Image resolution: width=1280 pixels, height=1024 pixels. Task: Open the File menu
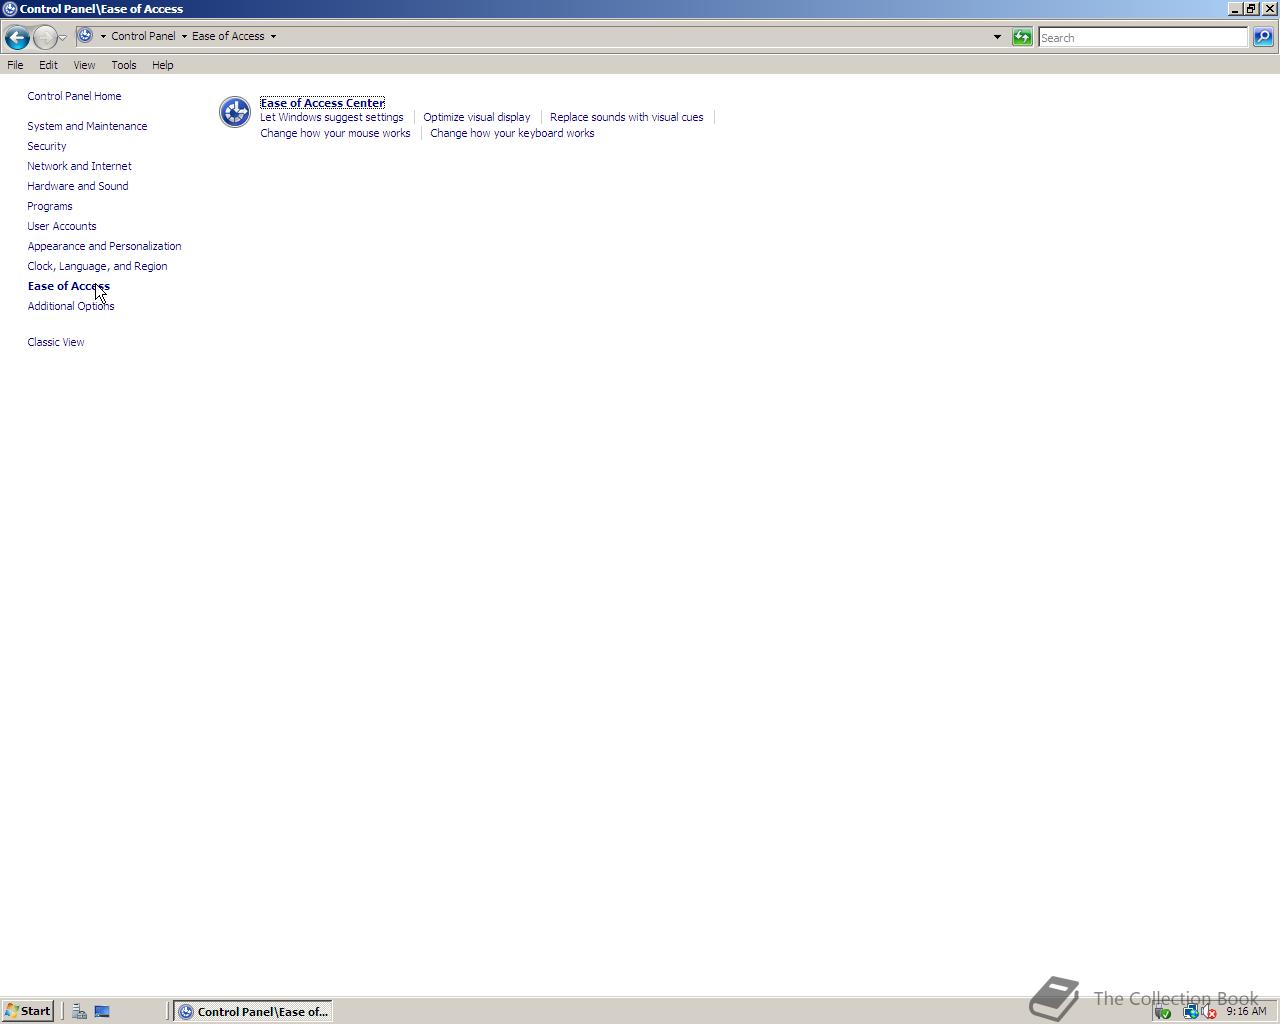click(15, 65)
